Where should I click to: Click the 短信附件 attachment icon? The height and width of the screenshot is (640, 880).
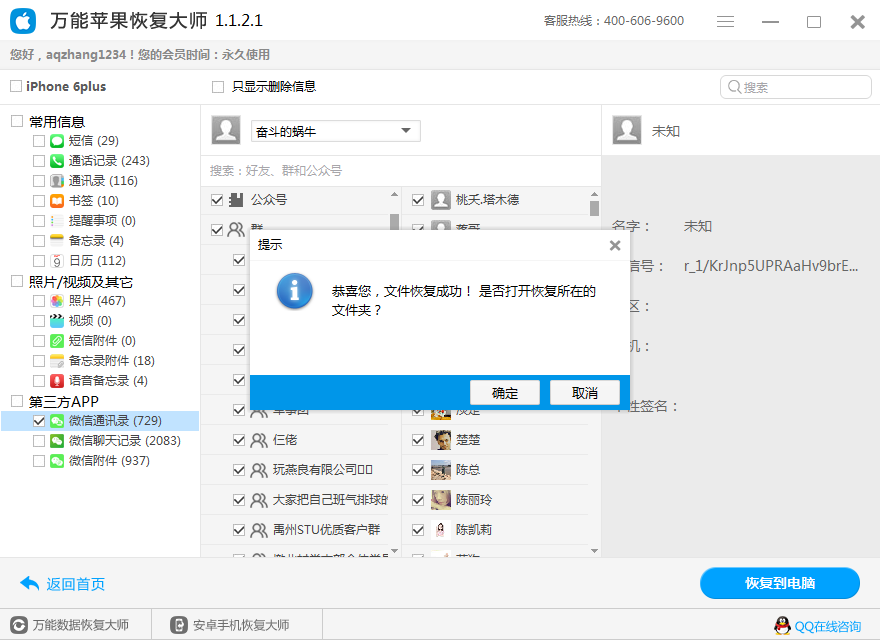click(x=57, y=341)
